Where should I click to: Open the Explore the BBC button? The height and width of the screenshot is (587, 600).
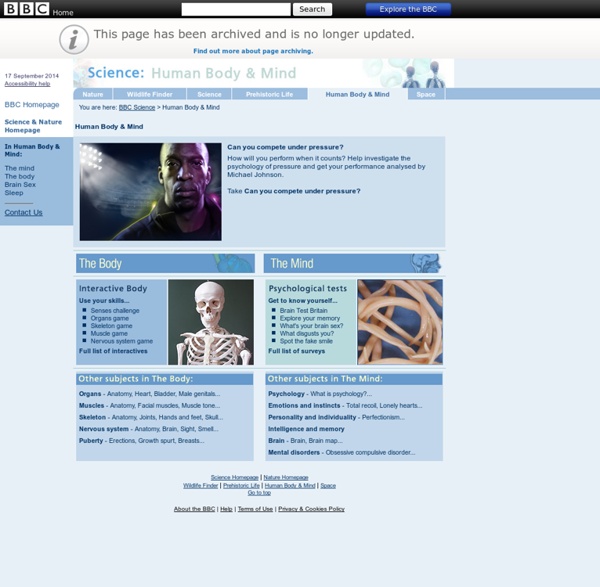[408, 9]
